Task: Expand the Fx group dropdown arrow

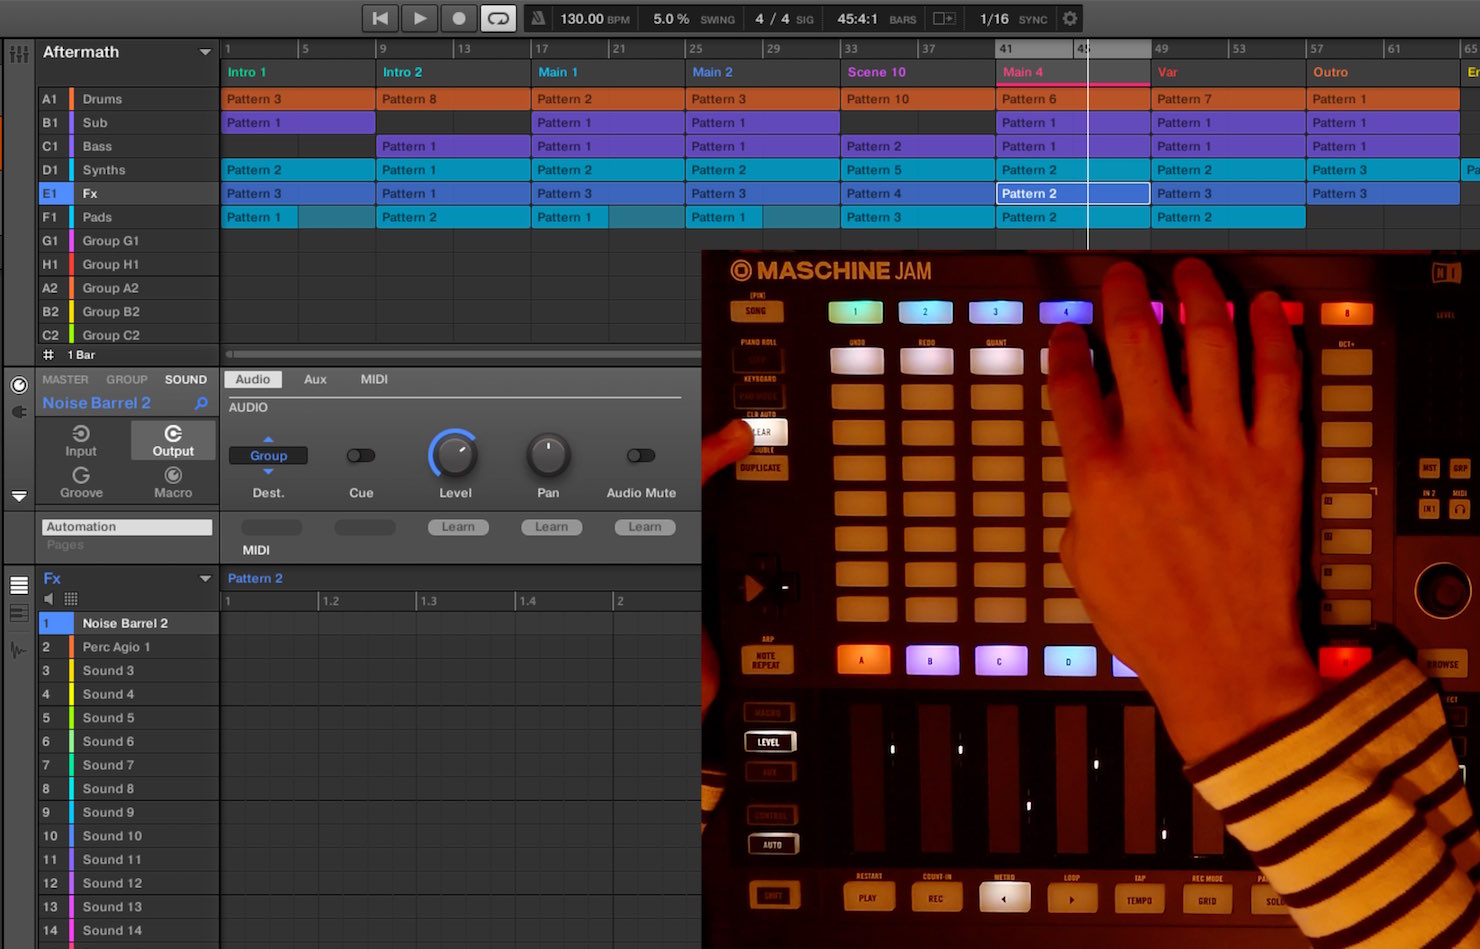Action: tap(205, 578)
